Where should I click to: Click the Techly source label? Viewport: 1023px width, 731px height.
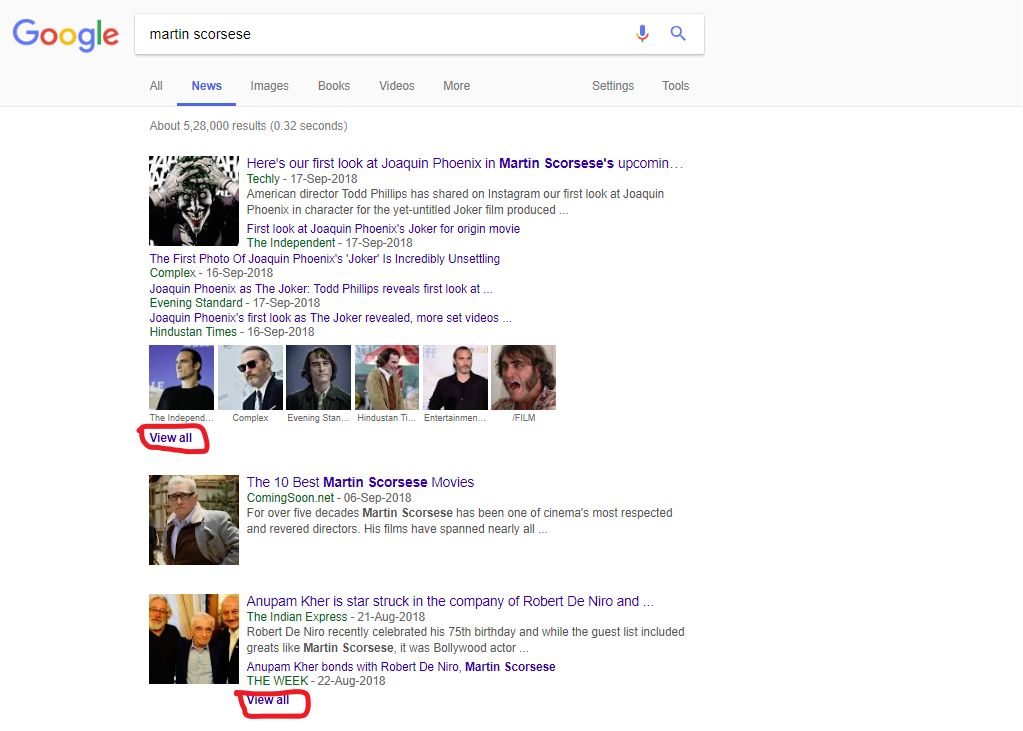[263, 179]
